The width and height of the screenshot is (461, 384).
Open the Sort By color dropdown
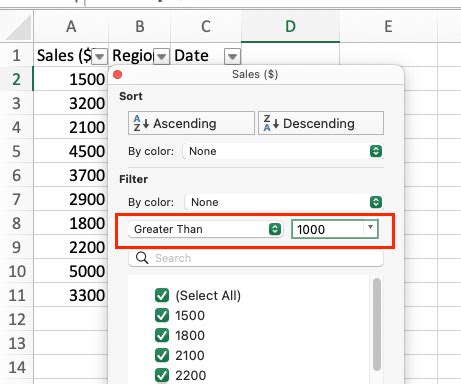pos(283,151)
